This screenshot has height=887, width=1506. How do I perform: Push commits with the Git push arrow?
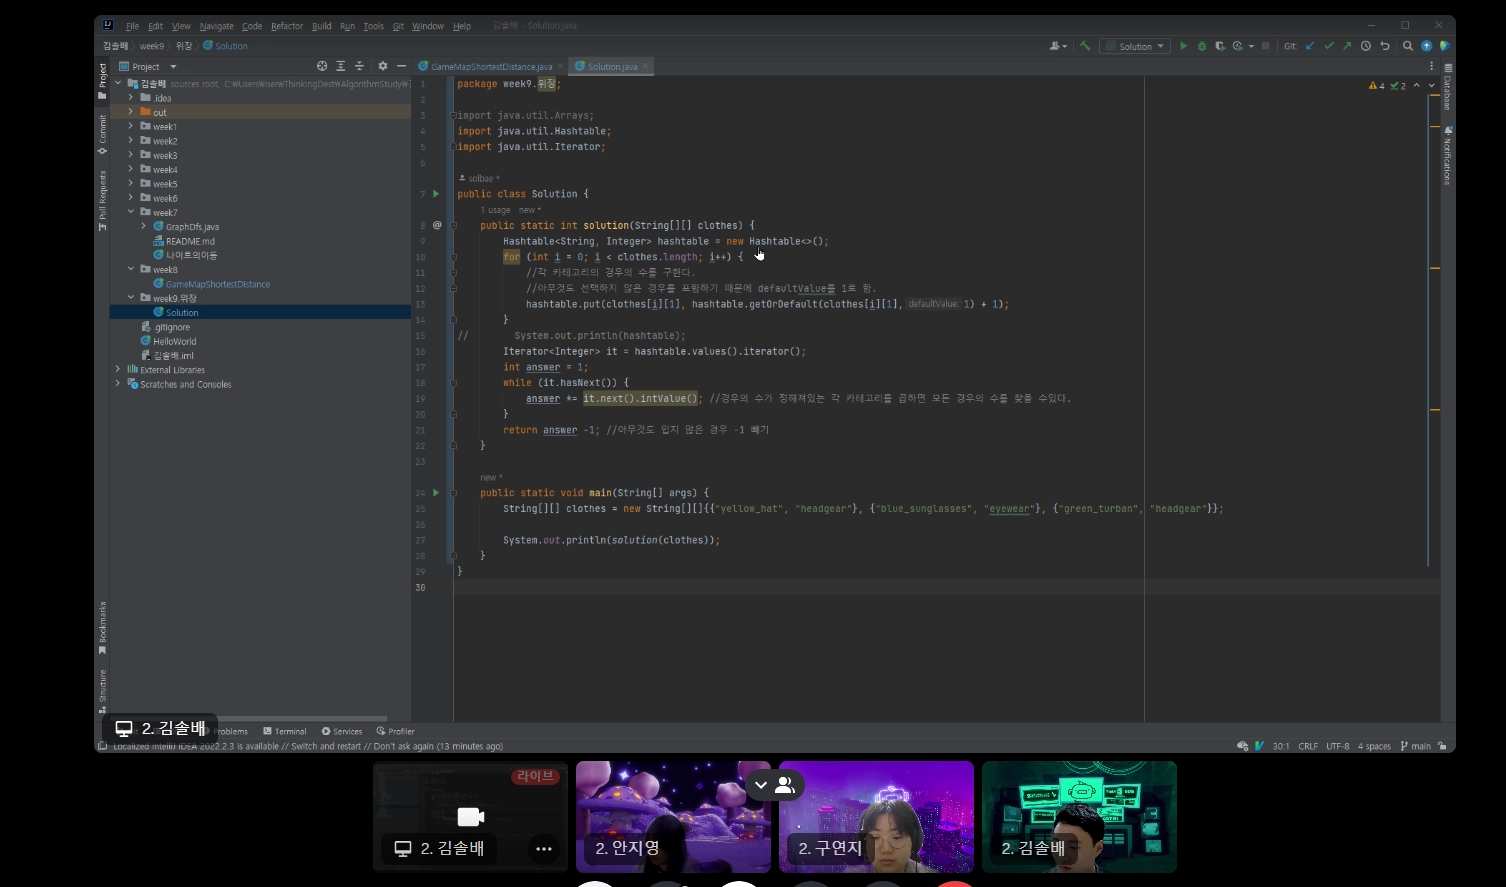[1347, 46]
